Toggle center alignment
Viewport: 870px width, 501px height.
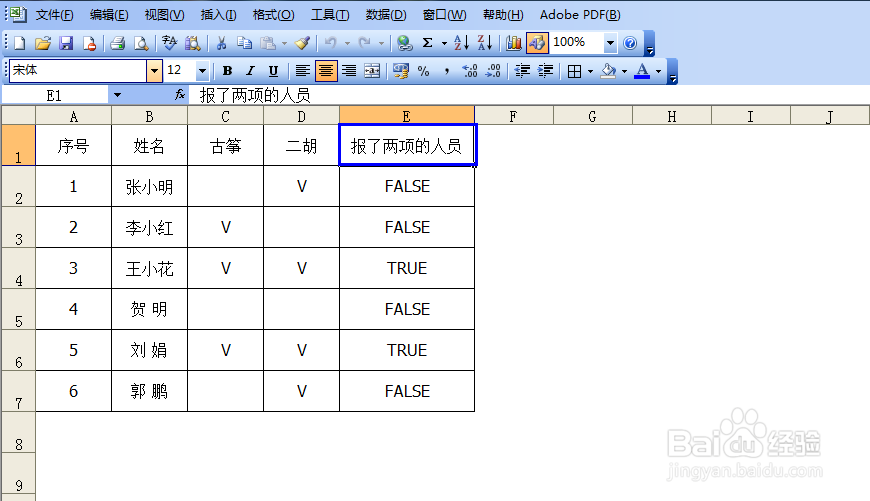pyautogui.click(x=326, y=71)
